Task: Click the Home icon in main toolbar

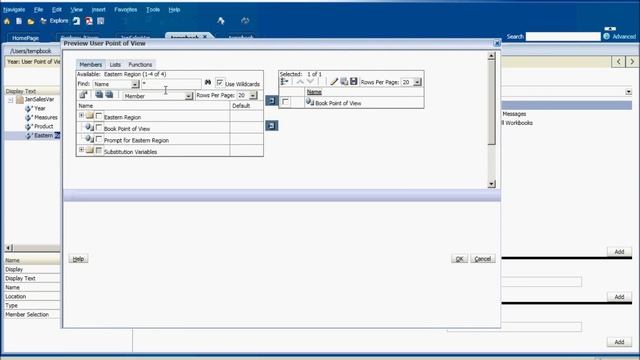Action: 7,21
